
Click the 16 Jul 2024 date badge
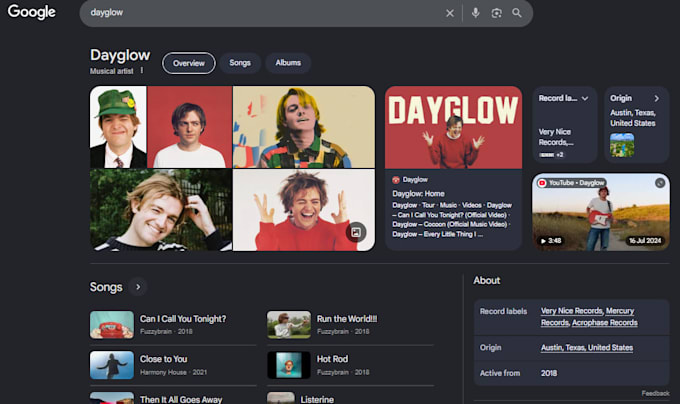[645, 241]
